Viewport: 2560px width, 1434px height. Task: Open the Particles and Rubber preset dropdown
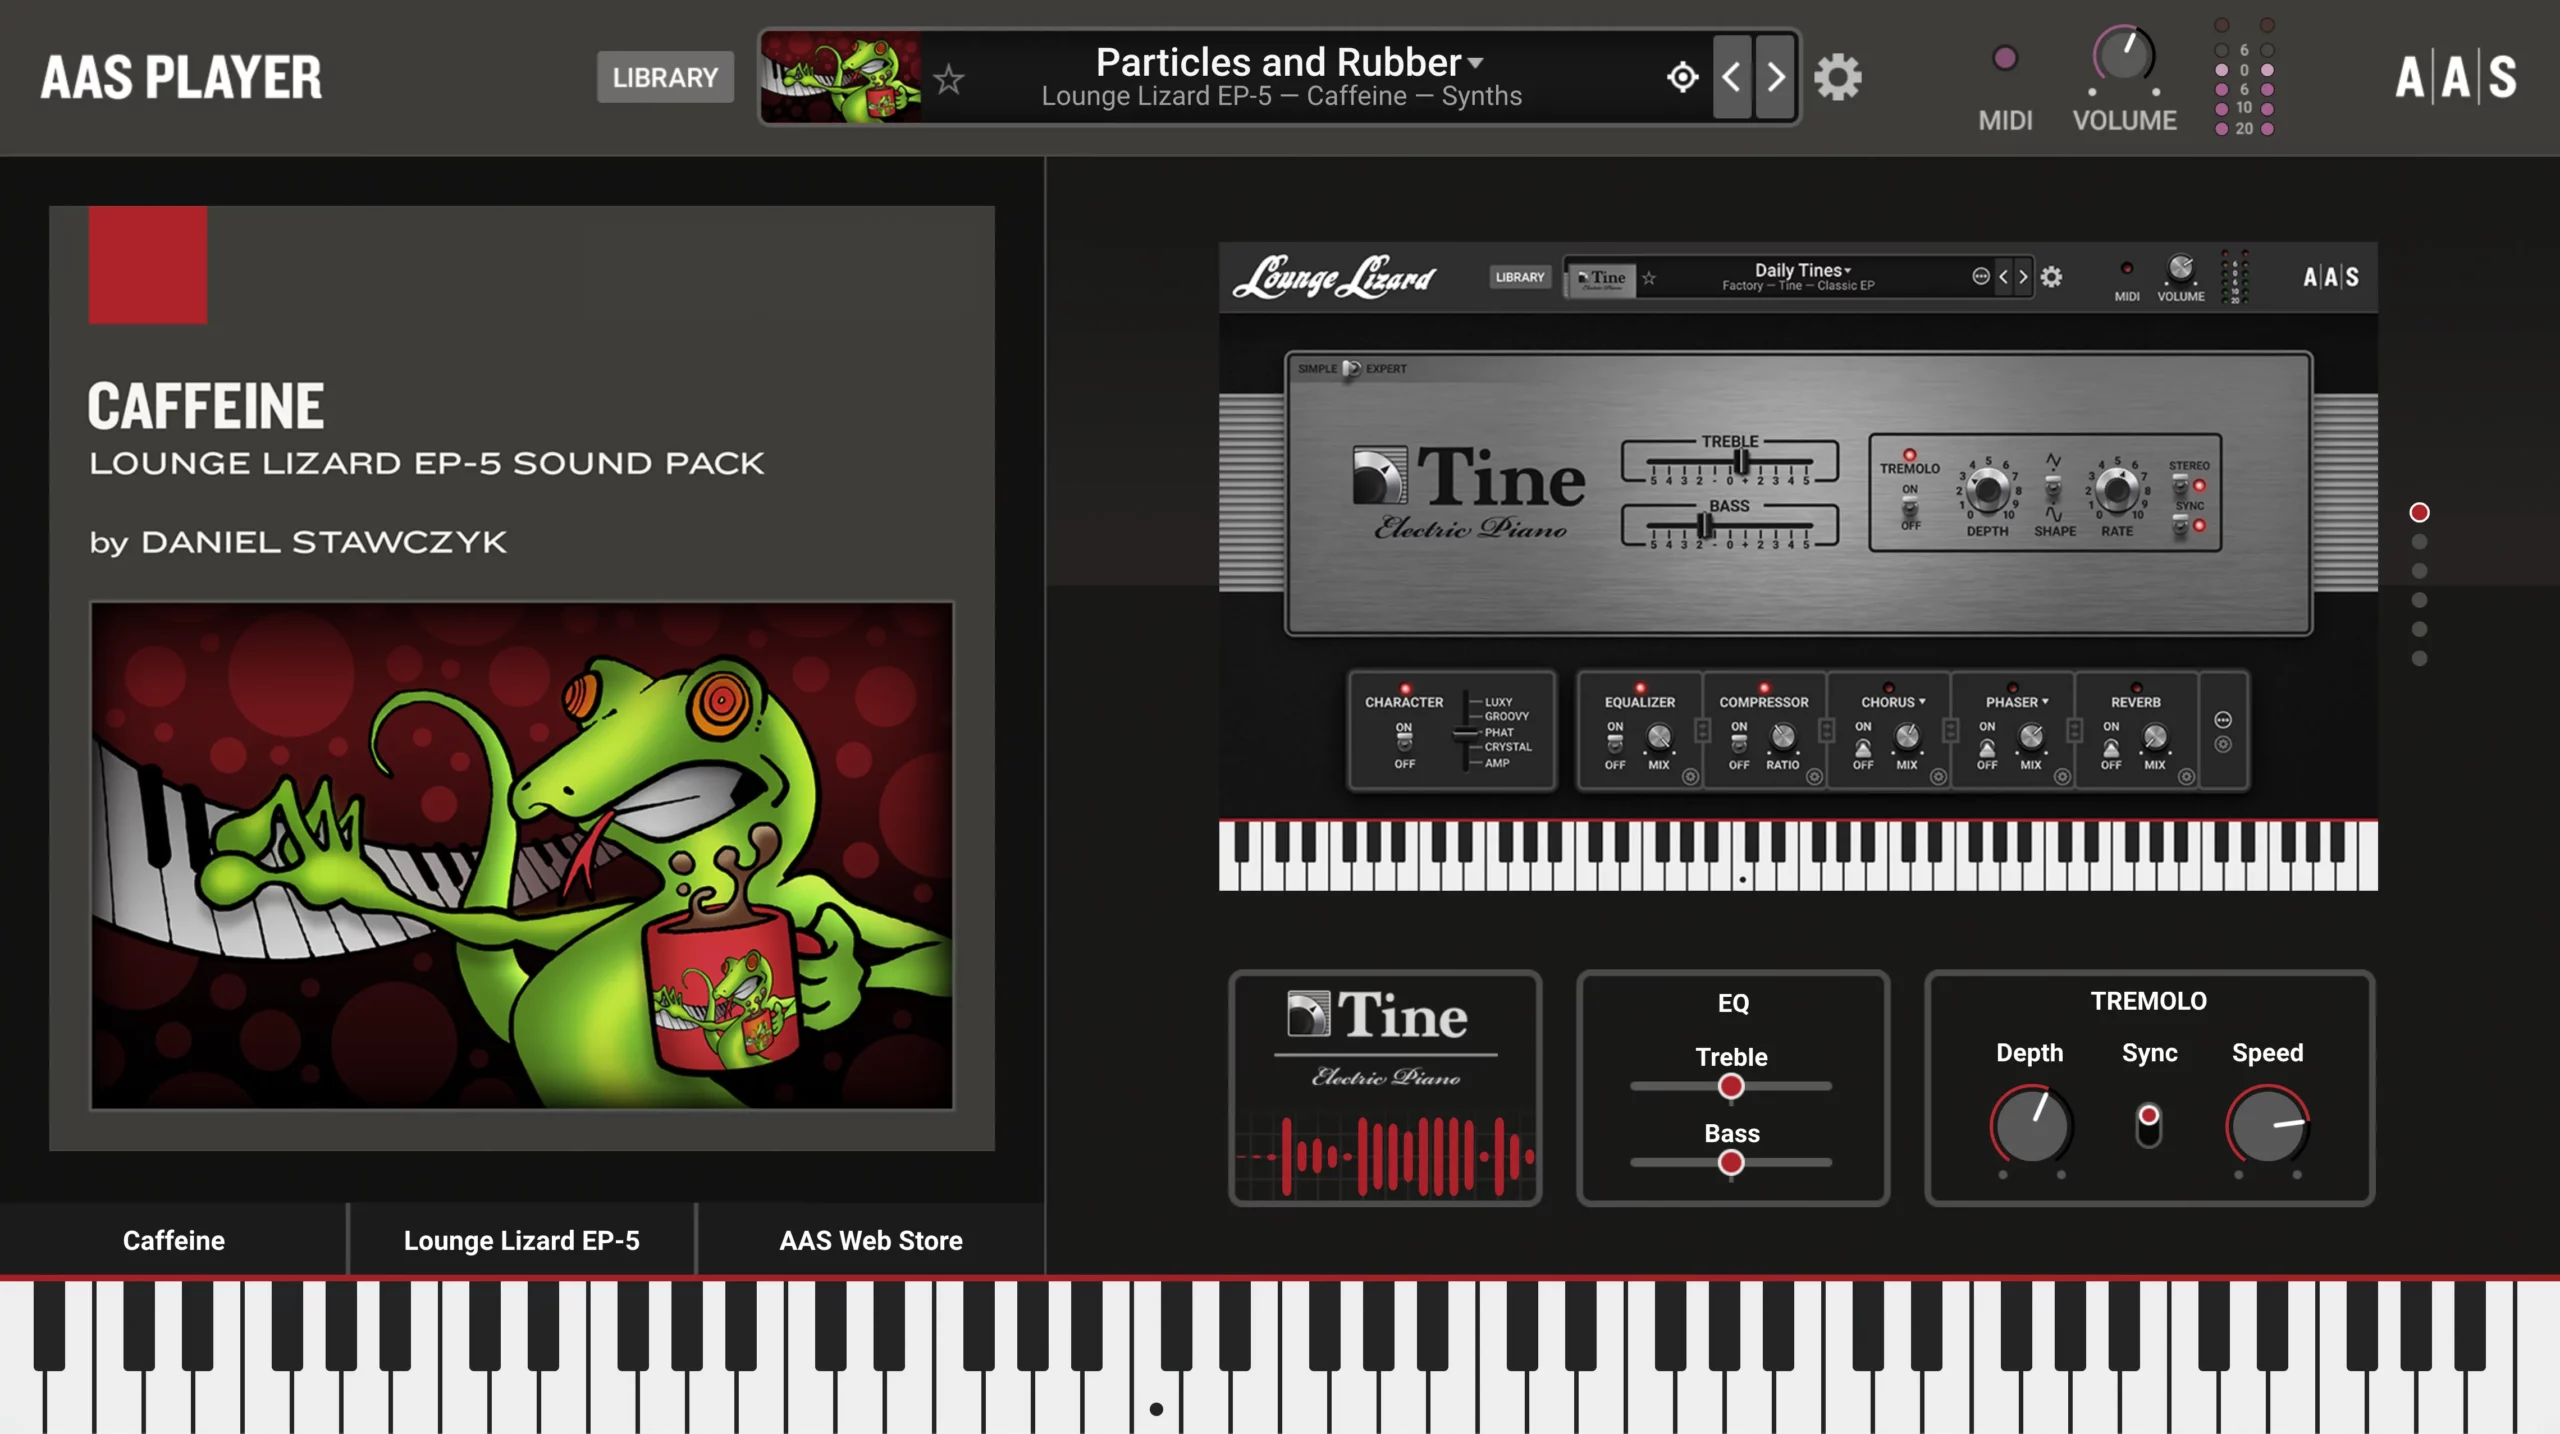[x=1289, y=62]
